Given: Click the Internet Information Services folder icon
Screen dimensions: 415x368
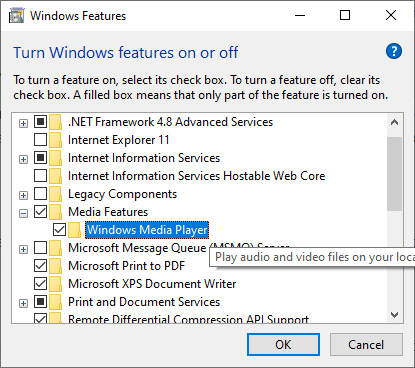Looking at the screenshot, I should pyautogui.click(x=55, y=158).
